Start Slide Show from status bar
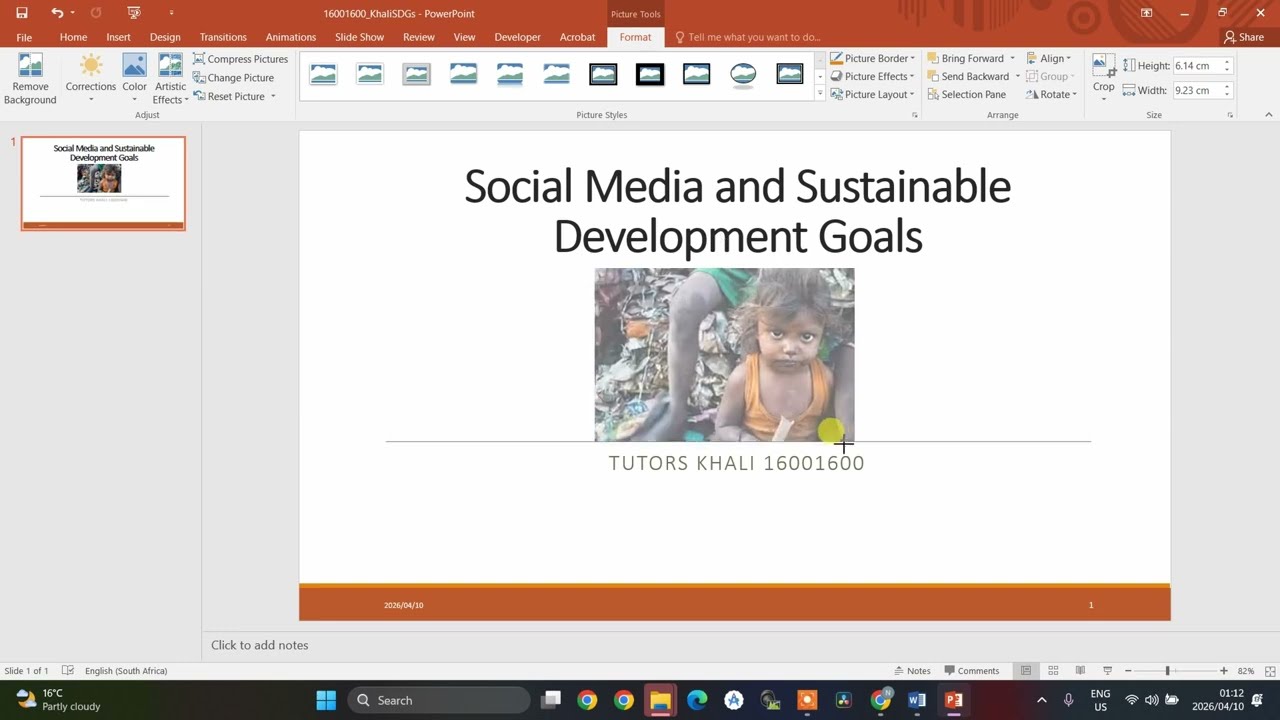 1107,671
